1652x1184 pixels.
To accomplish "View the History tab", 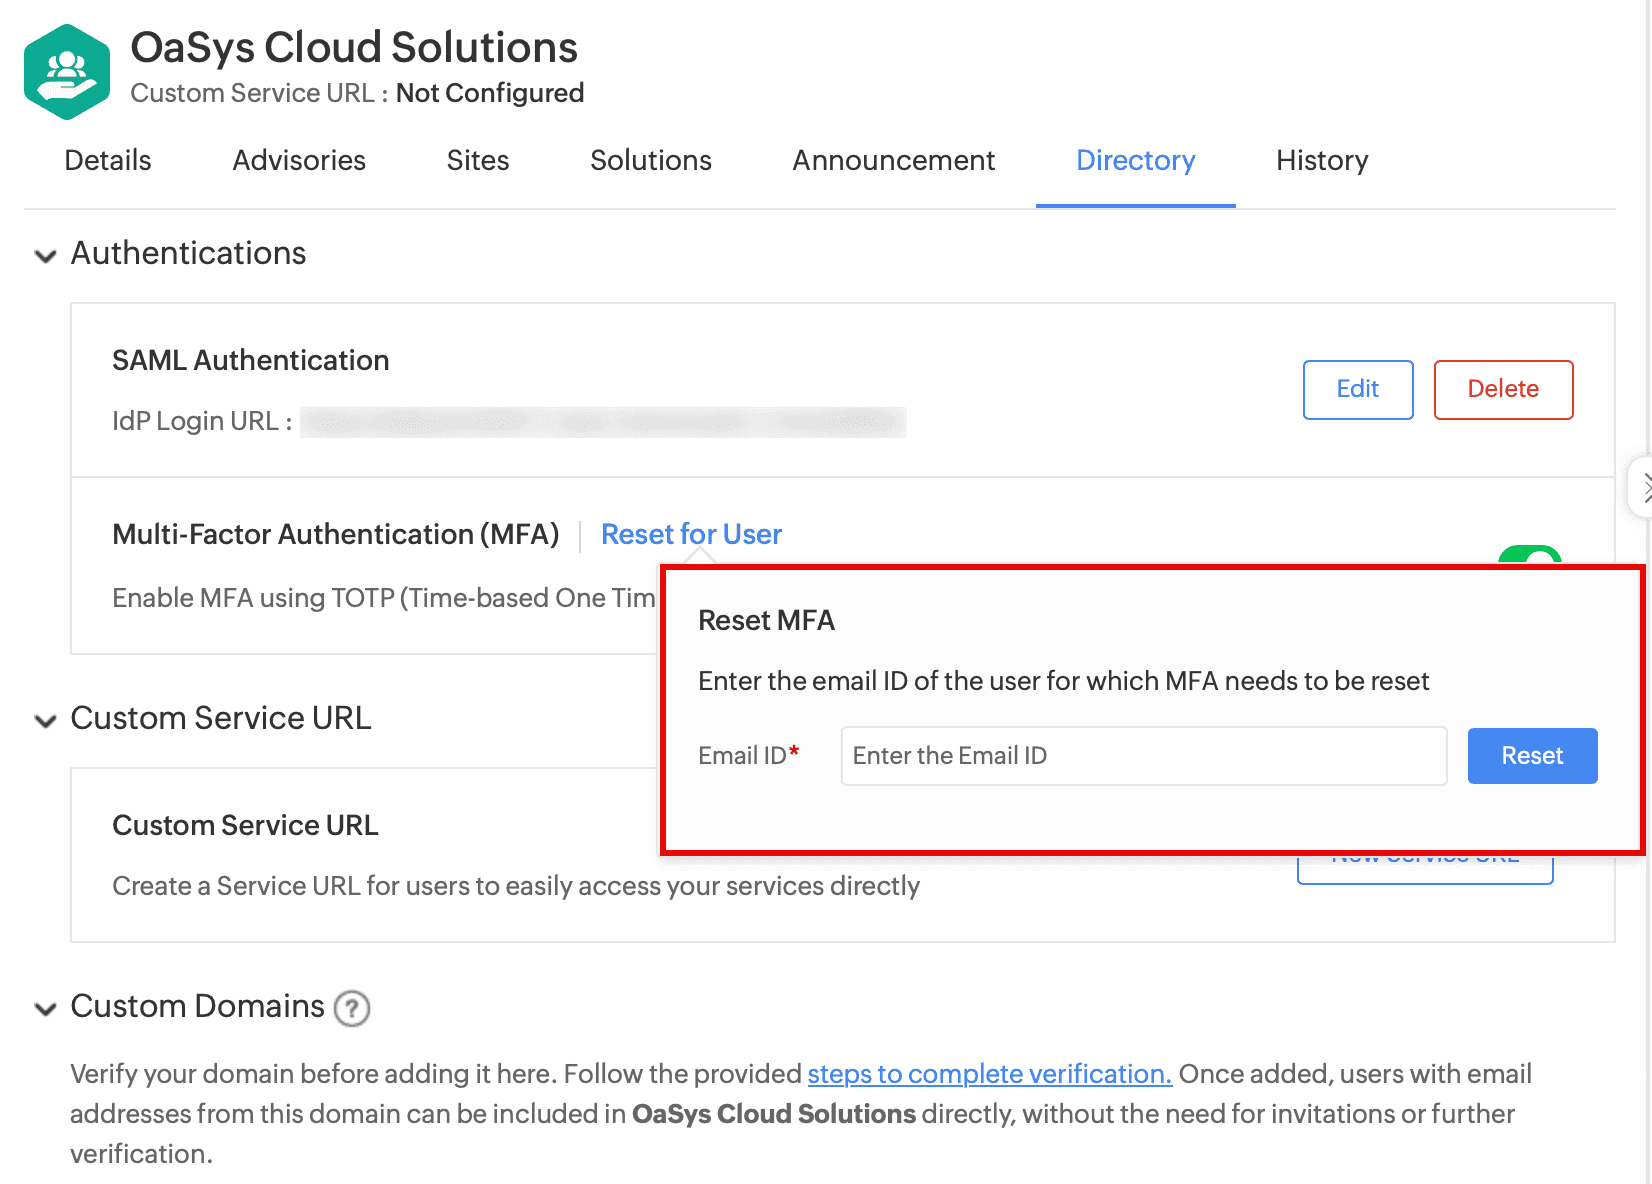I will coord(1321,161).
